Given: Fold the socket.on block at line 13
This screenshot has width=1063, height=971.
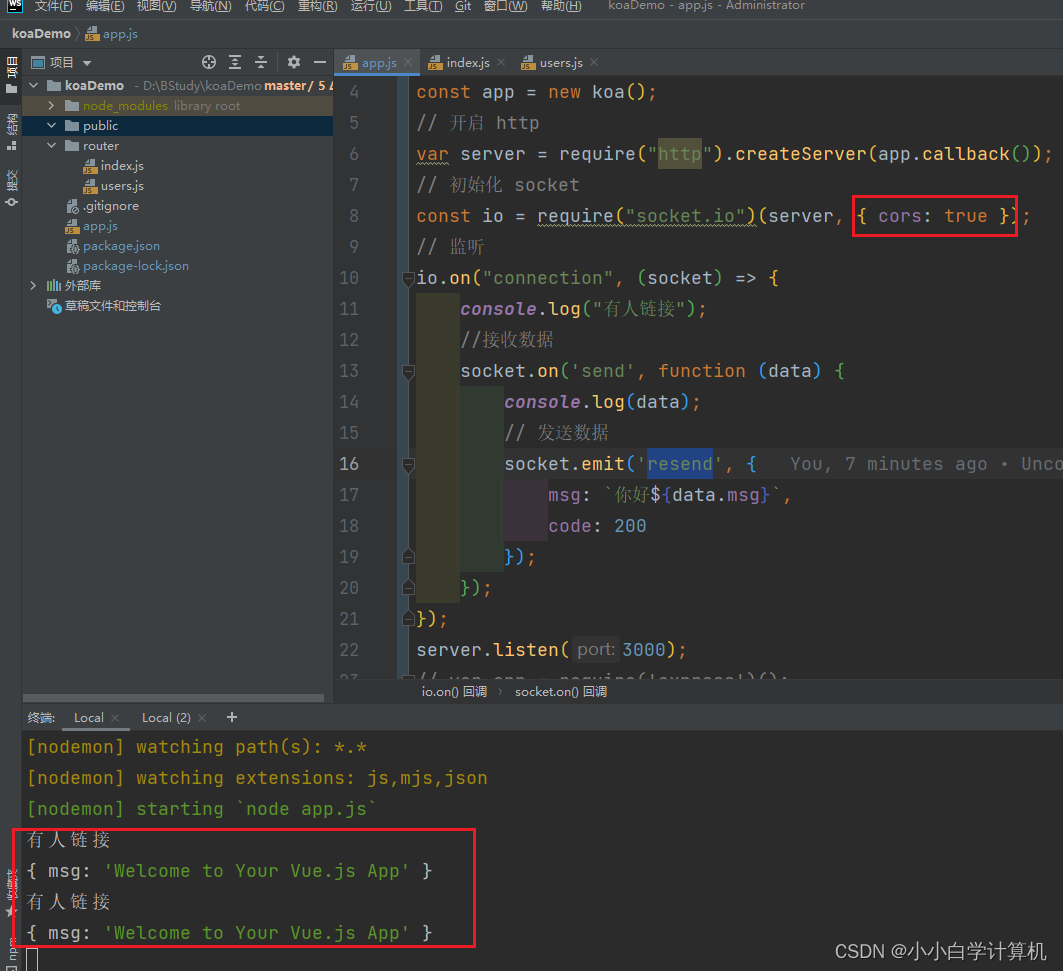Looking at the screenshot, I should click(408, 371).
